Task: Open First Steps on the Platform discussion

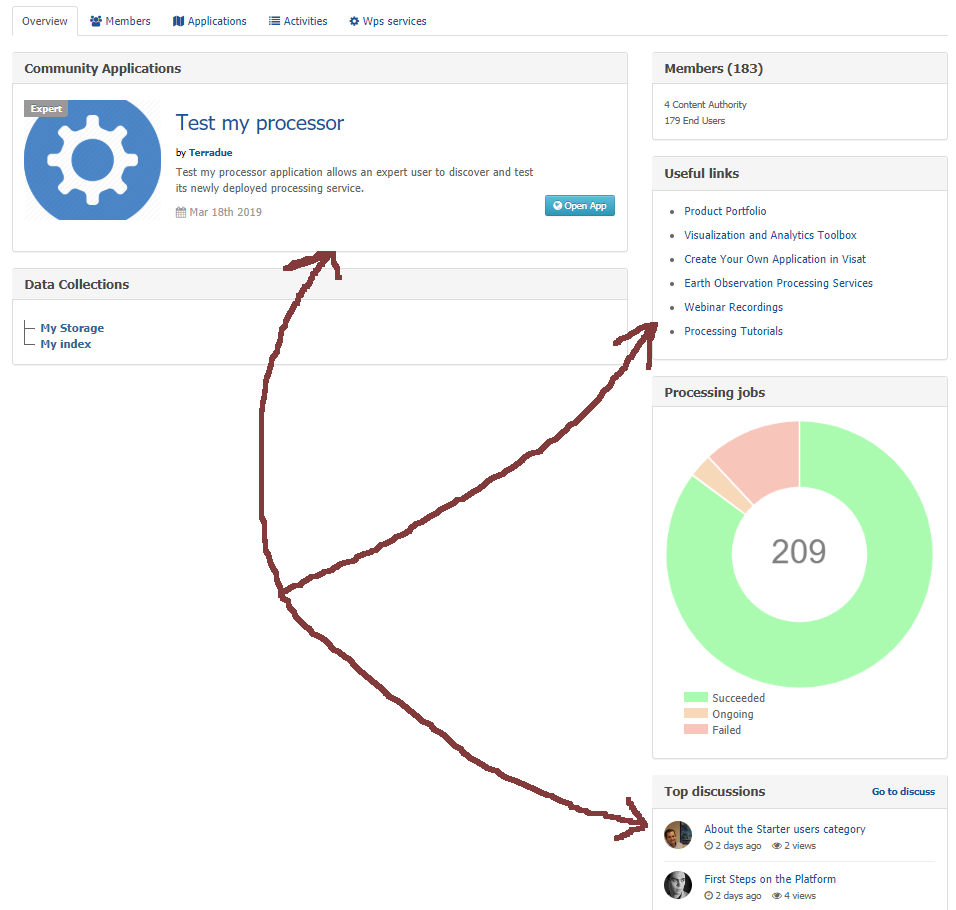Action: pyautogui.click(x=770, y=879)
